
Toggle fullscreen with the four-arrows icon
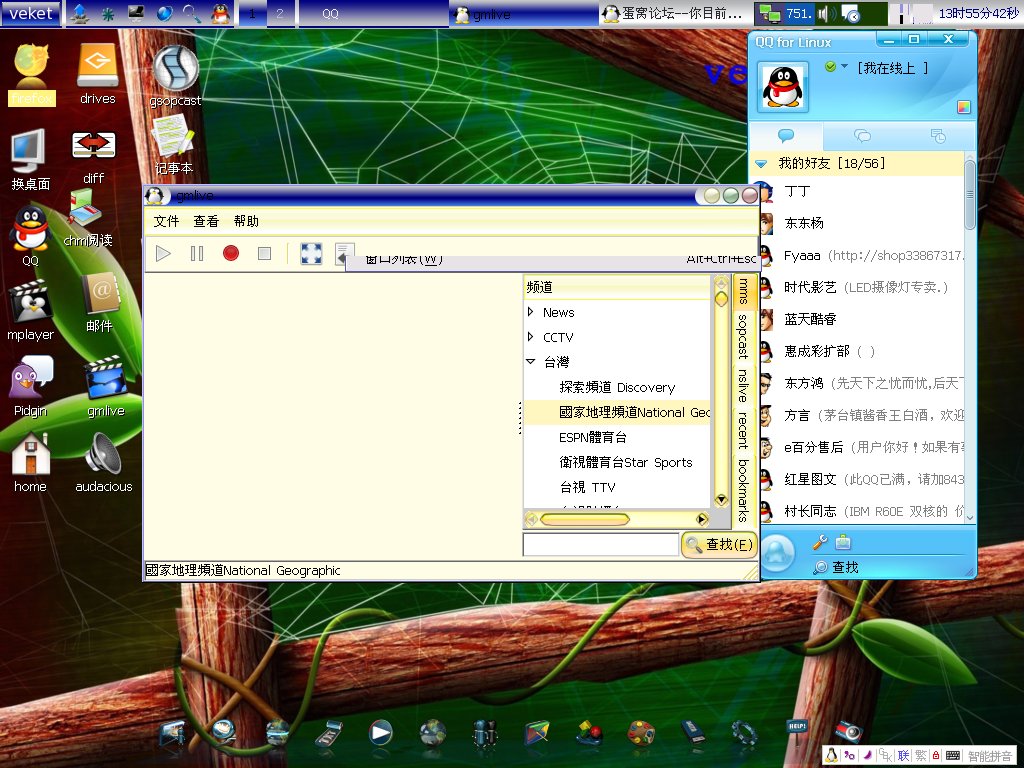click(x=311, y=253)
